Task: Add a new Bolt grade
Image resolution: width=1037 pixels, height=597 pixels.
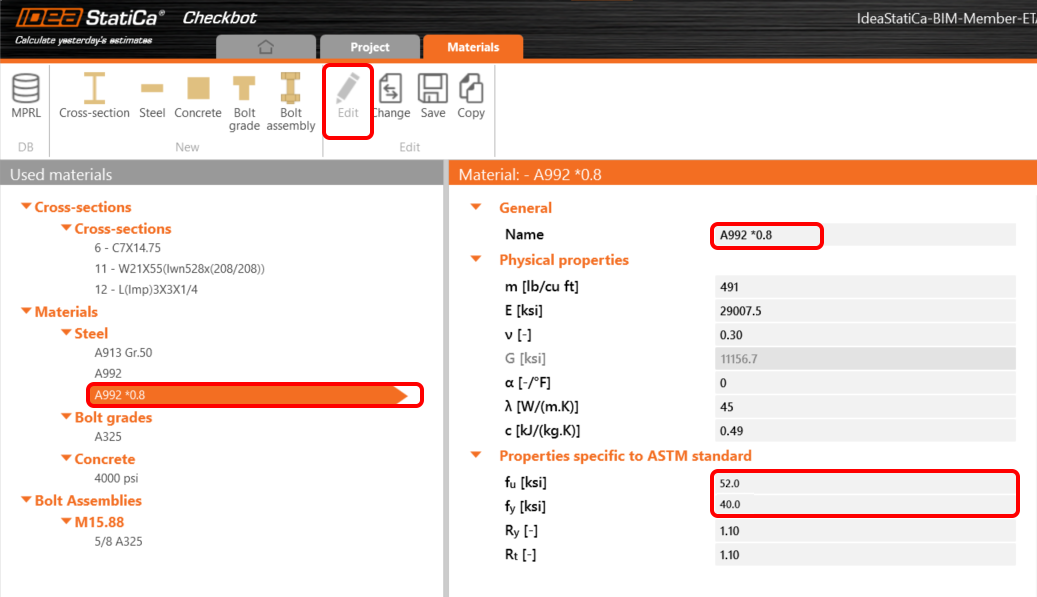Action: click(244, 102)
